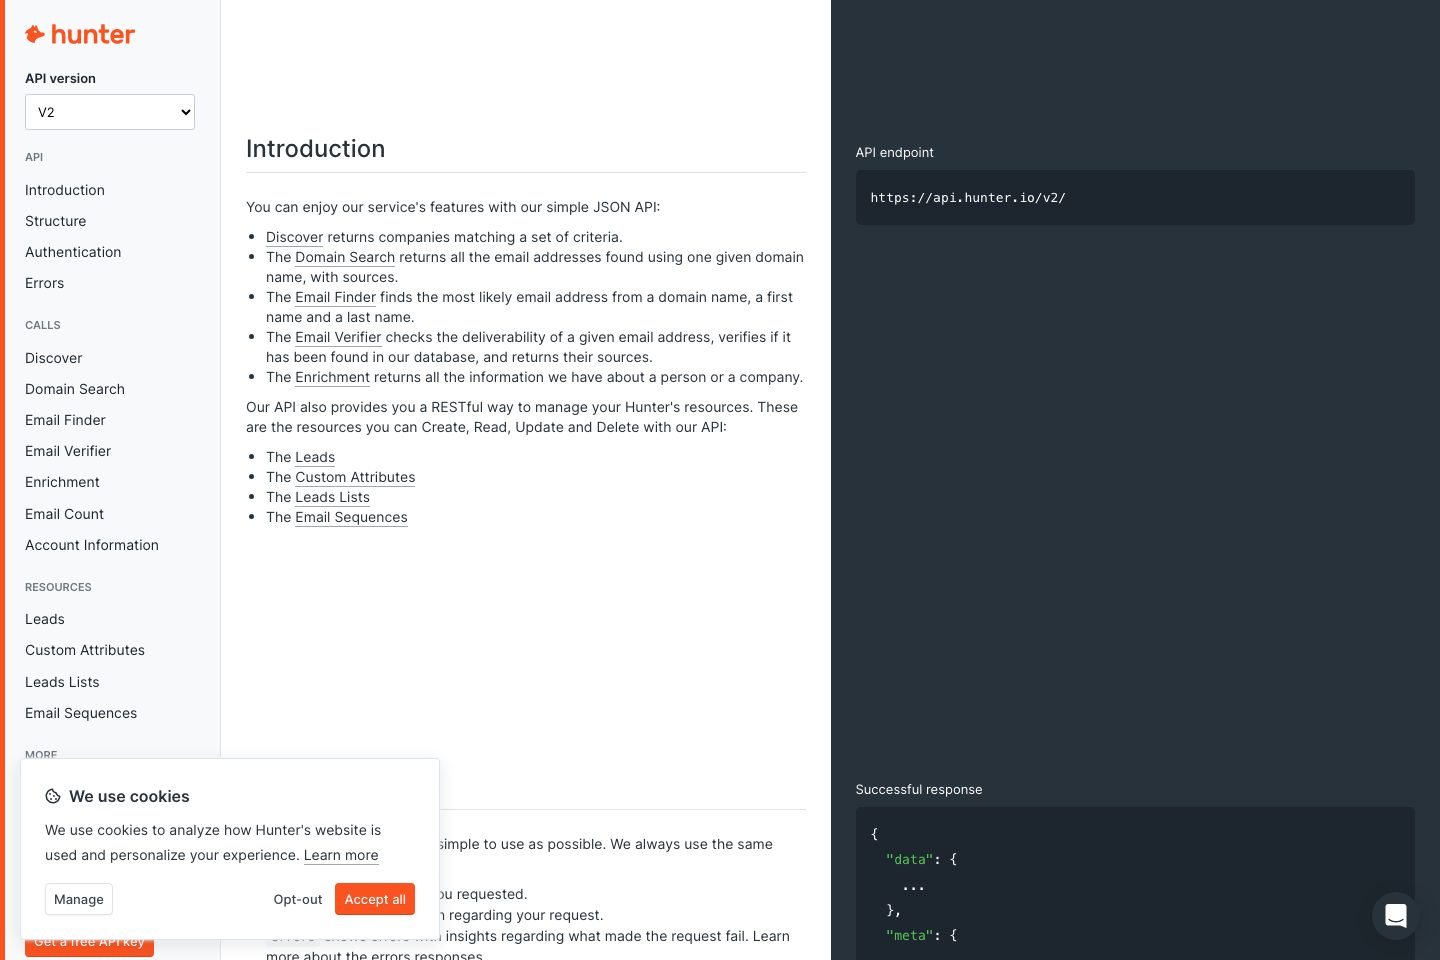Viewport: 1440px width, 960px height.
Task: Open the Learn more cookies link
Action: pos(341,855)
